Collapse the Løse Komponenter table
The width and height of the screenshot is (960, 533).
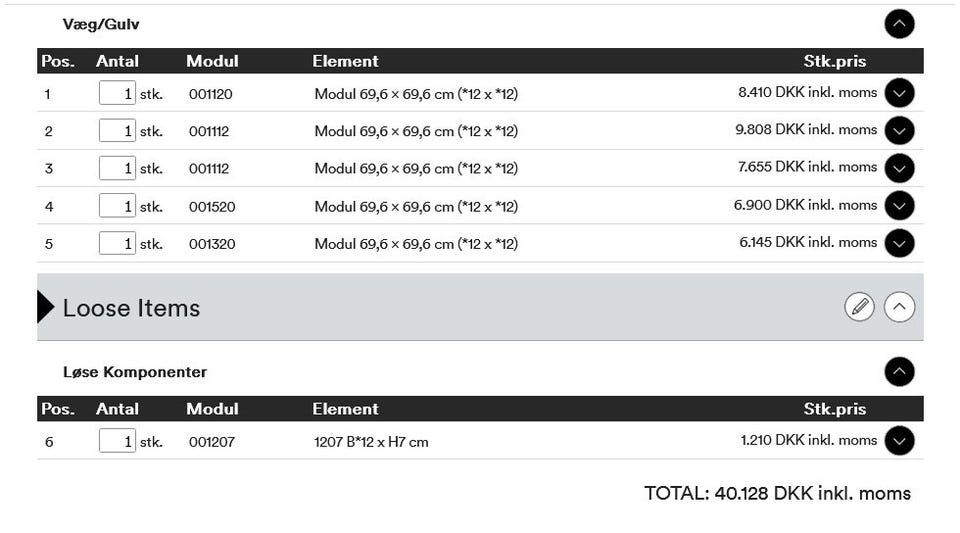click(x=899, y=372)
